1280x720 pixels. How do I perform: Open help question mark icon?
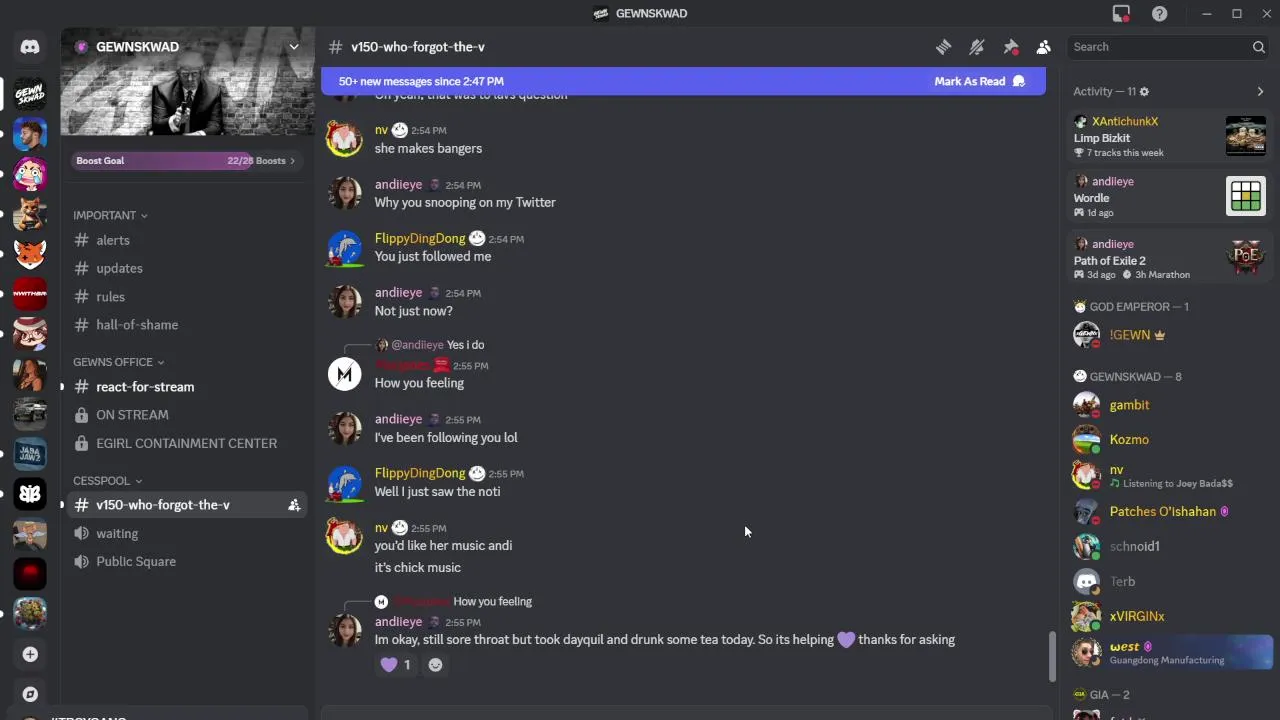coord(1159,13)
